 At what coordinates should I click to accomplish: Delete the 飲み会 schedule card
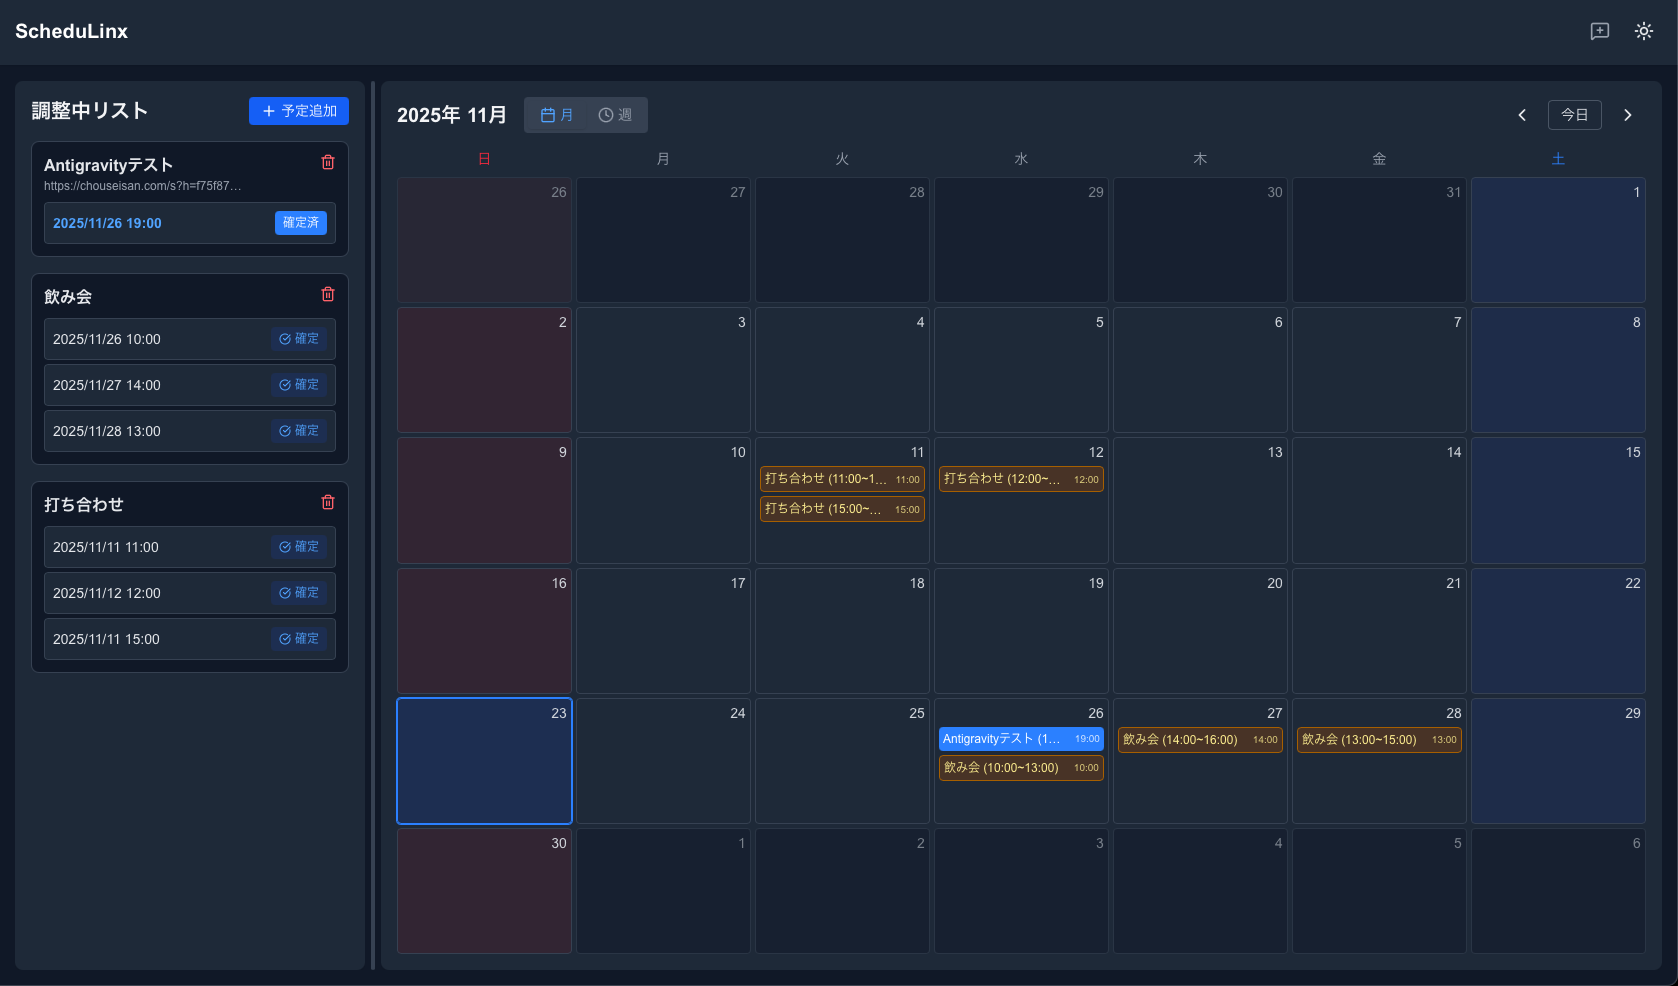328,294
